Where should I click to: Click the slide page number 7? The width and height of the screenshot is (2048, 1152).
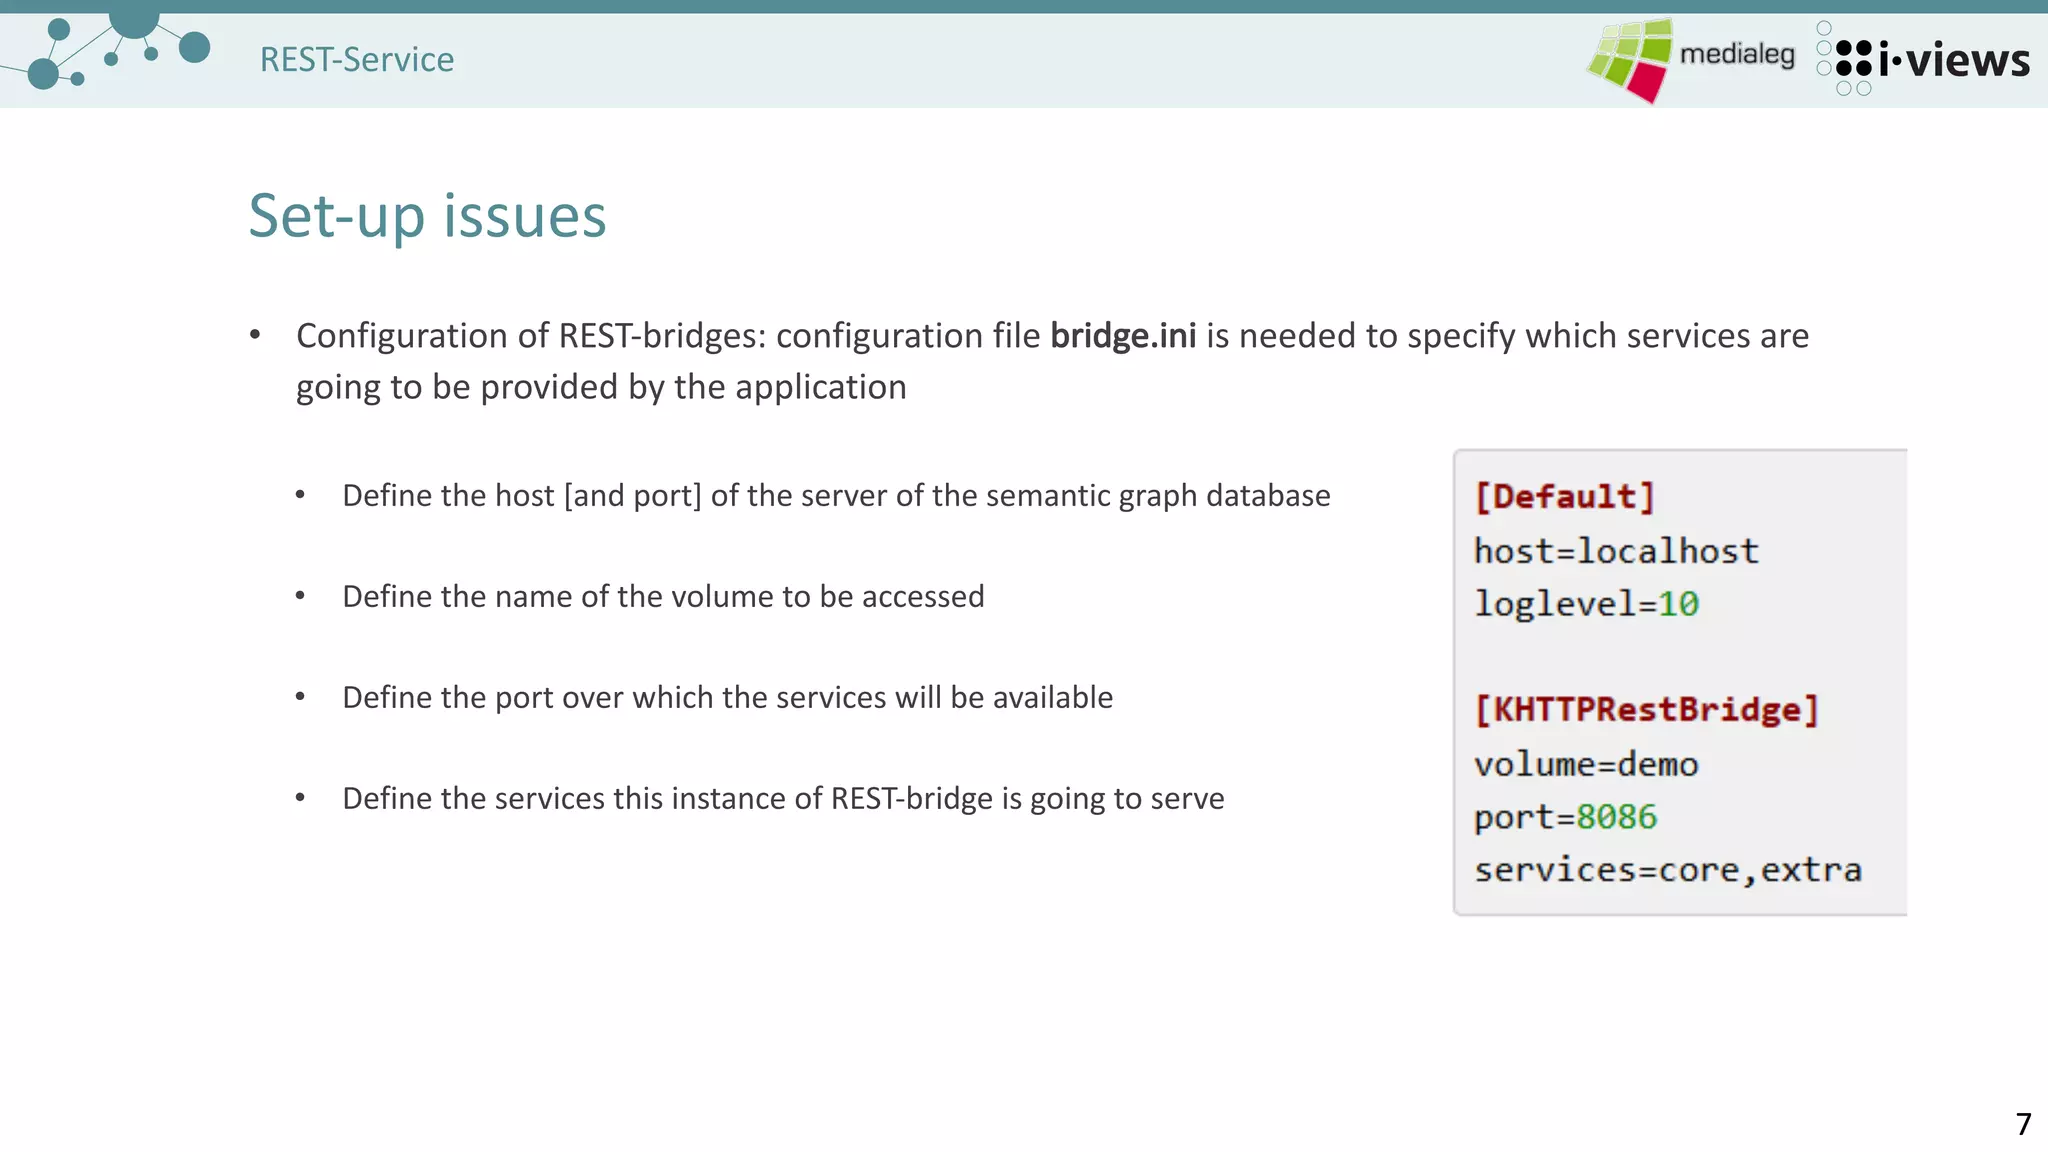pos(2023,1124)
